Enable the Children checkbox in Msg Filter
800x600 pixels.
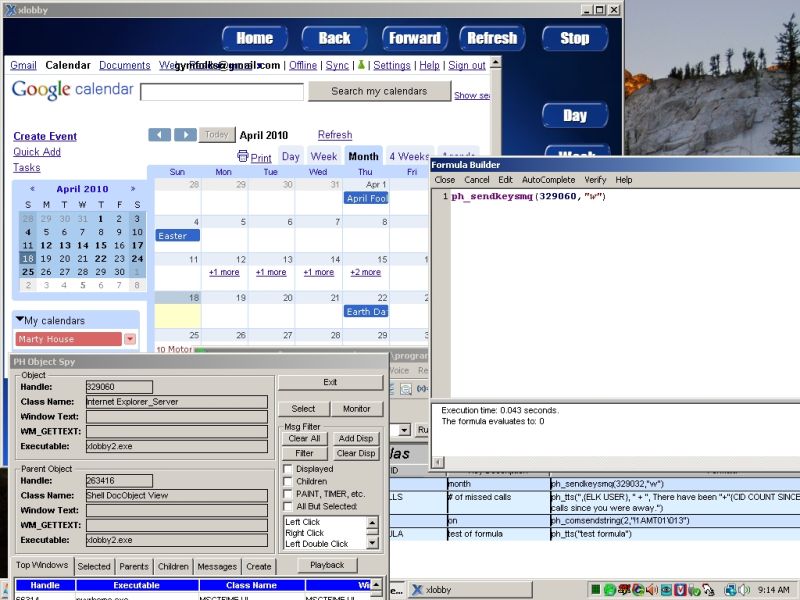(288, 481)
